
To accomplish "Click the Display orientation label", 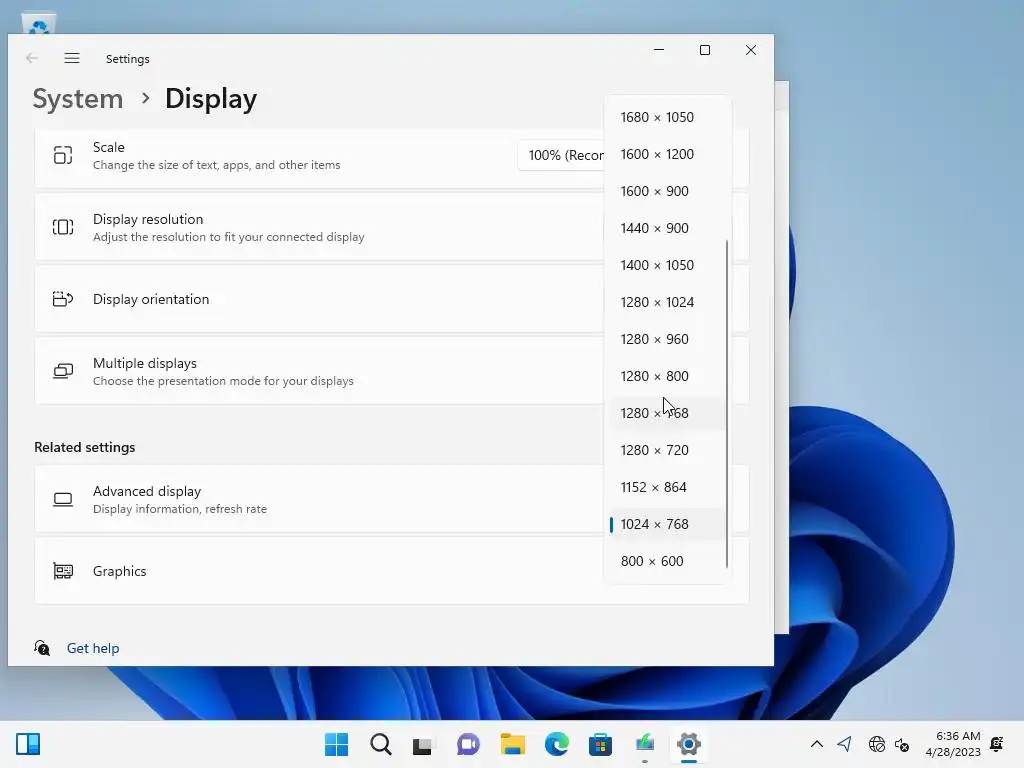I will click(x=151, y=299).
